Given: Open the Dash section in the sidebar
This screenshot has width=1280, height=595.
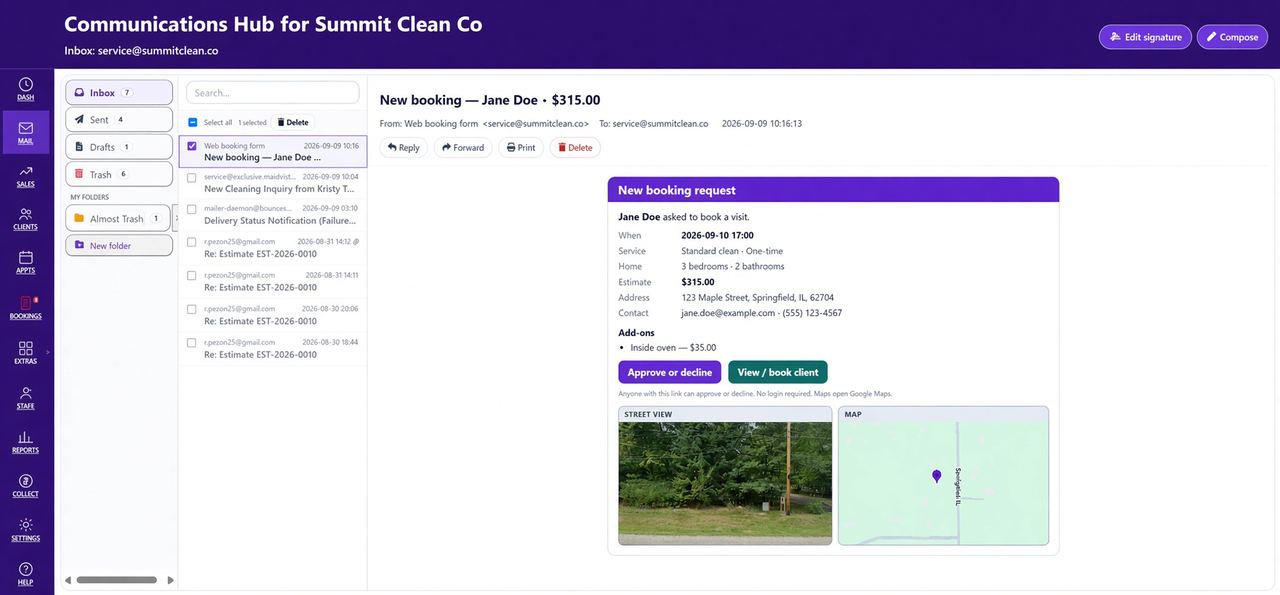Looking at the screenshot, I should (26, 88).
